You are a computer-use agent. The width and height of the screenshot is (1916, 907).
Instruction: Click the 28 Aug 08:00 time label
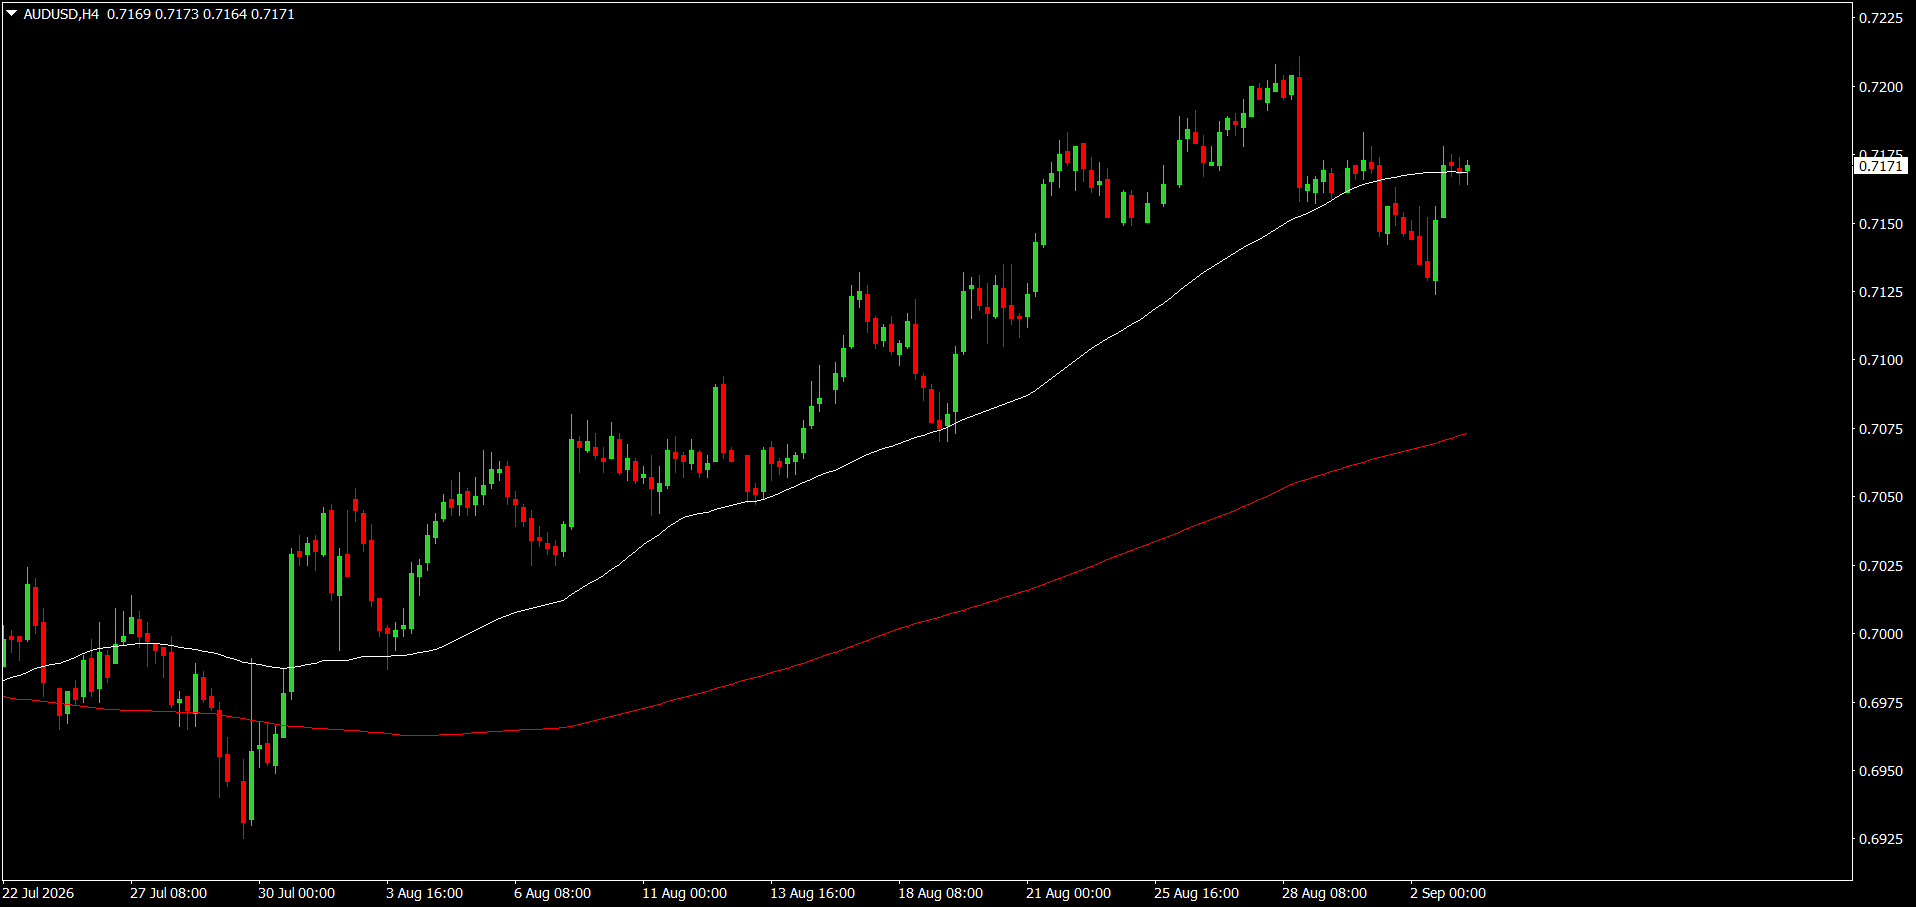pos(1324,893)
